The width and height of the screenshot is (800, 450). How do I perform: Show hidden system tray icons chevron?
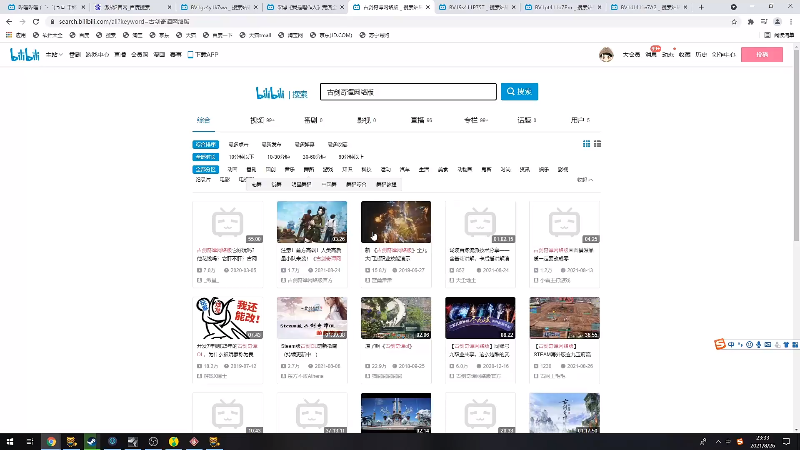tap(718, 441)
